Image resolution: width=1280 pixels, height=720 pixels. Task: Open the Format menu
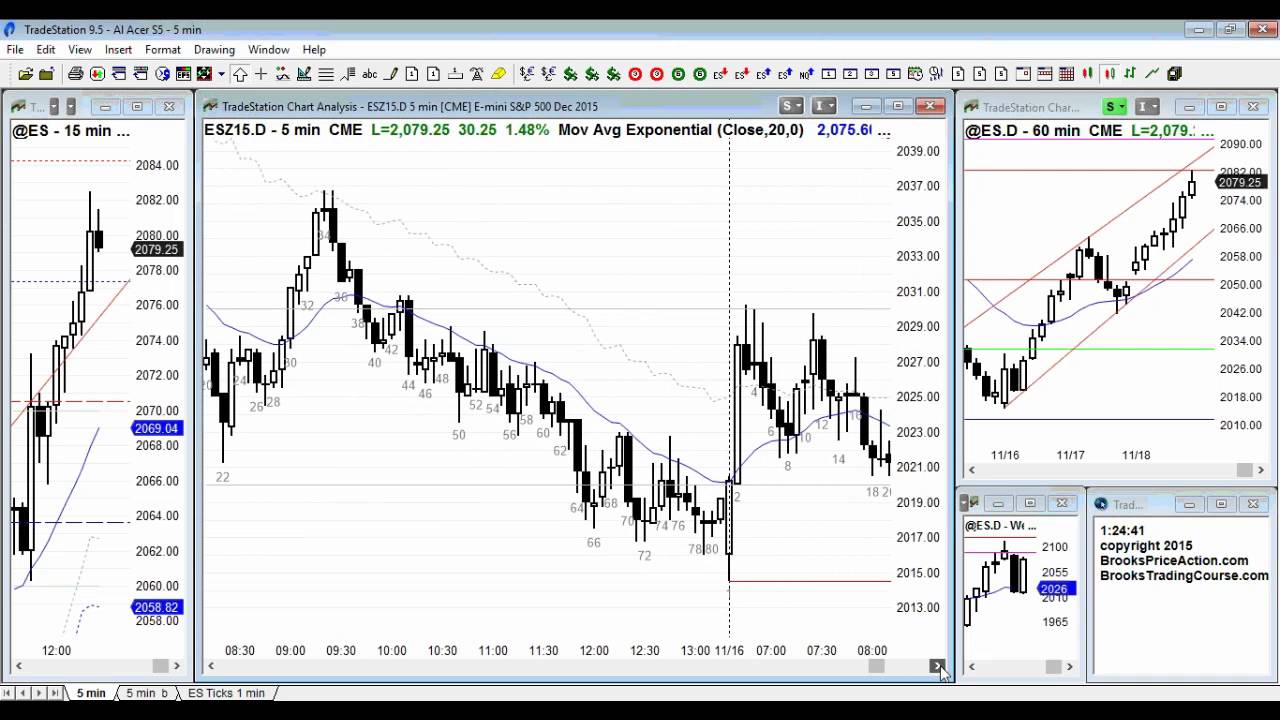click(x=163, y=50)
